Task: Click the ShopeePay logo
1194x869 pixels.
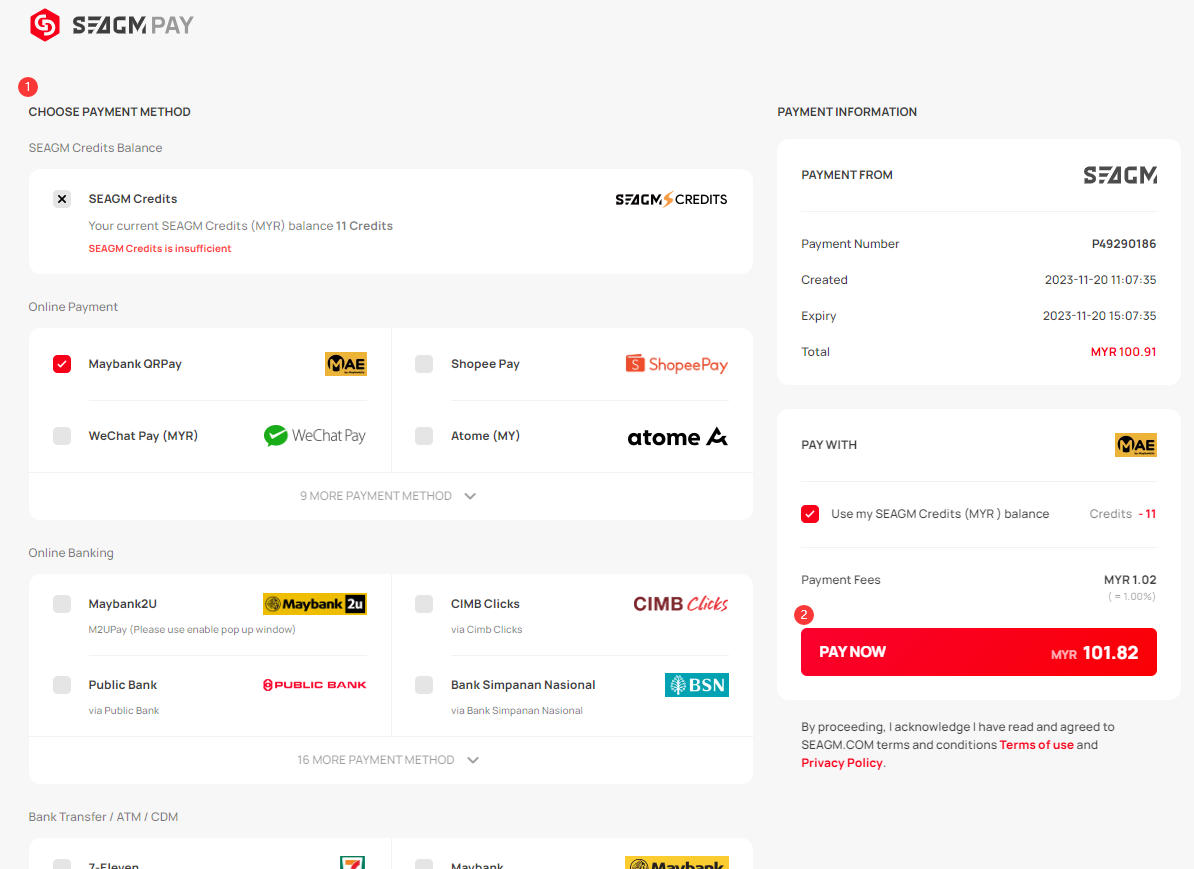Action: point(676,364)
